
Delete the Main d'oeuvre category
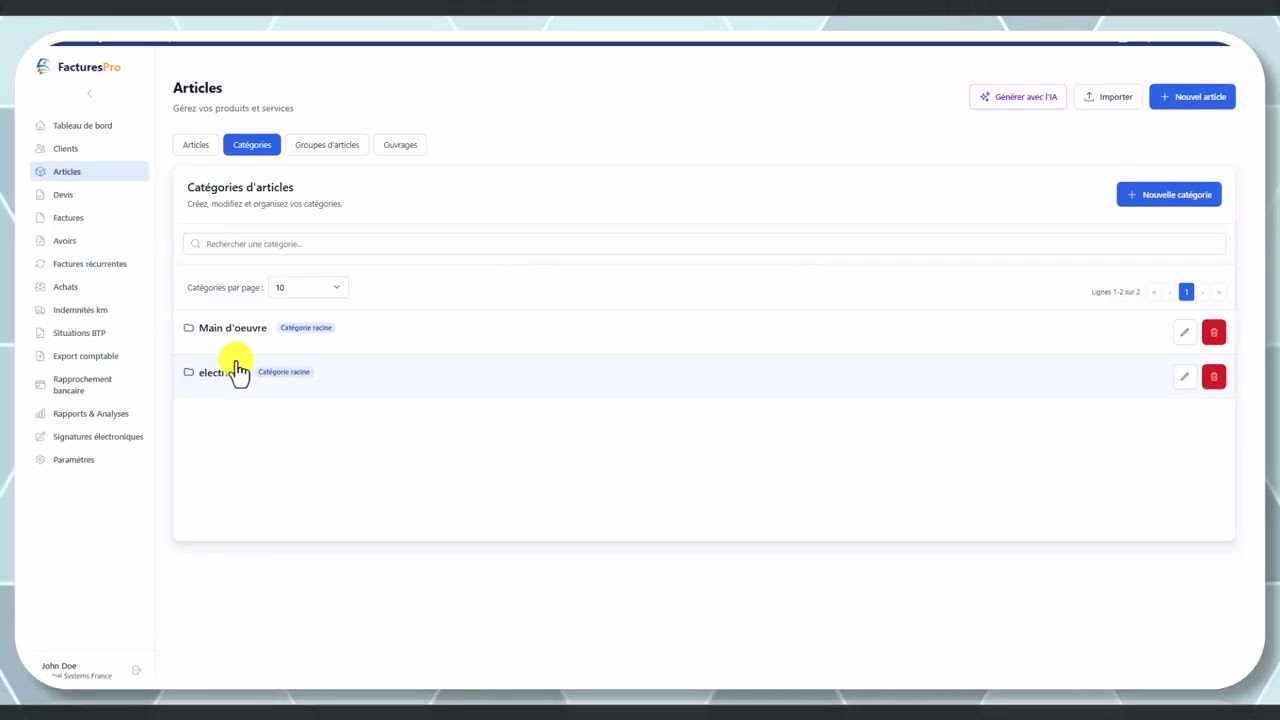click(x=1214, y=333)
